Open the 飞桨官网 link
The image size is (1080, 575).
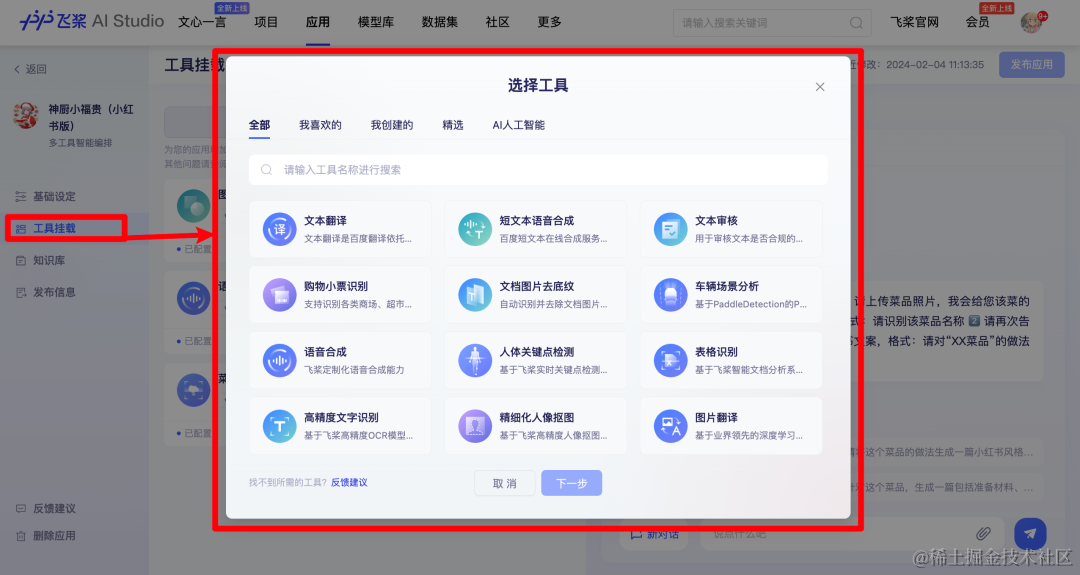coord(914,22)
